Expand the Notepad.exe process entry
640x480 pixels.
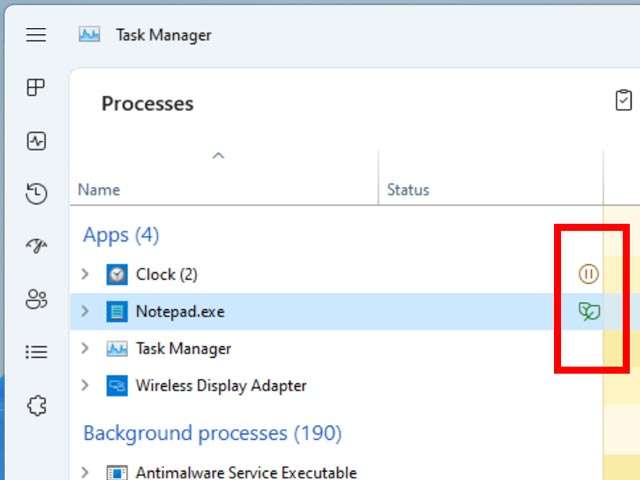coord(85,312)
